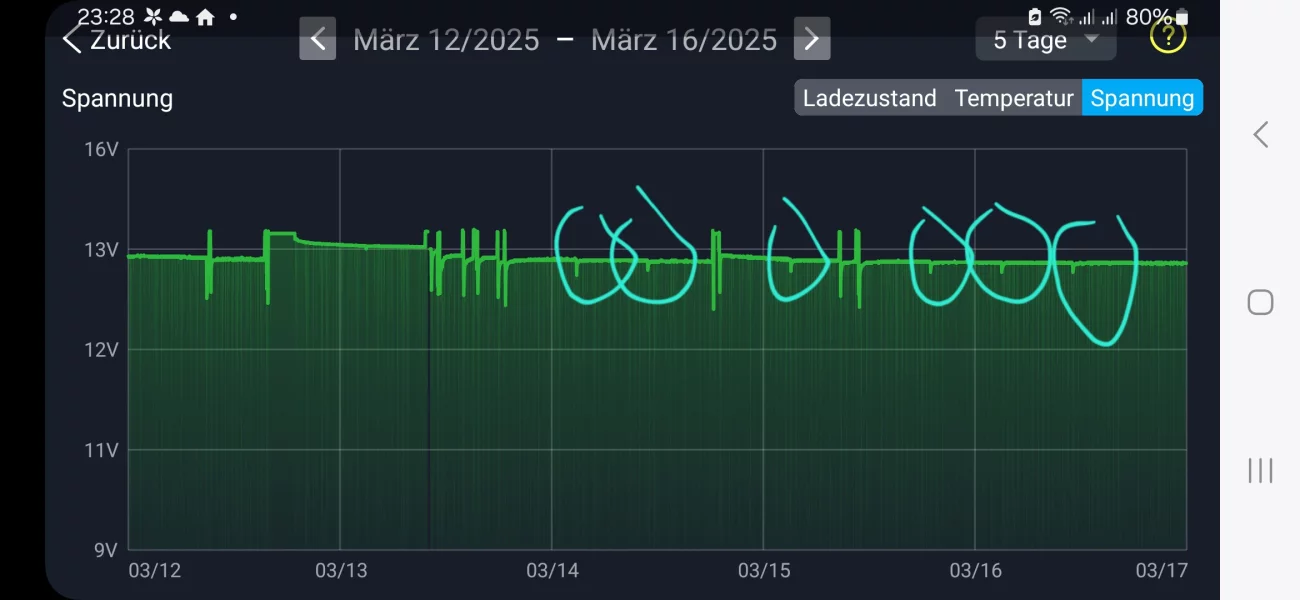This screenshot has height=600, width=1300.
Task: Click the 03/14 date axis label
Action: pos(553,570)
